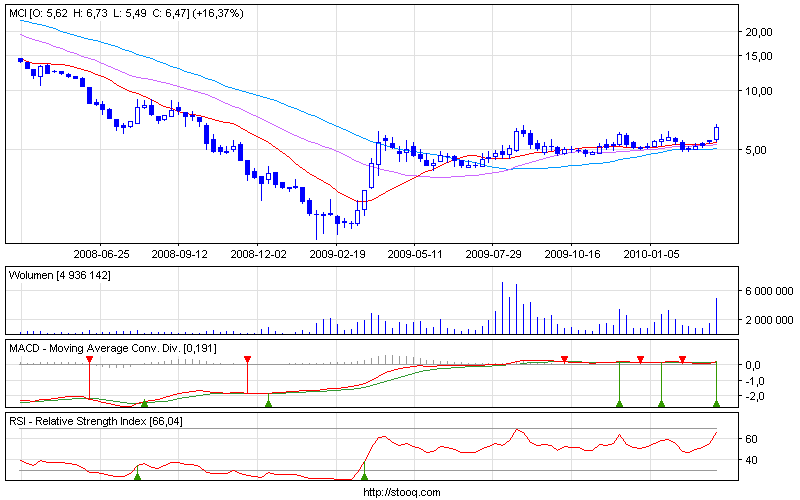The width and height of the screenshot is (800, 500).
Task: Click the rightmost red triangle in the MACD panel
Action: point(682,358)
